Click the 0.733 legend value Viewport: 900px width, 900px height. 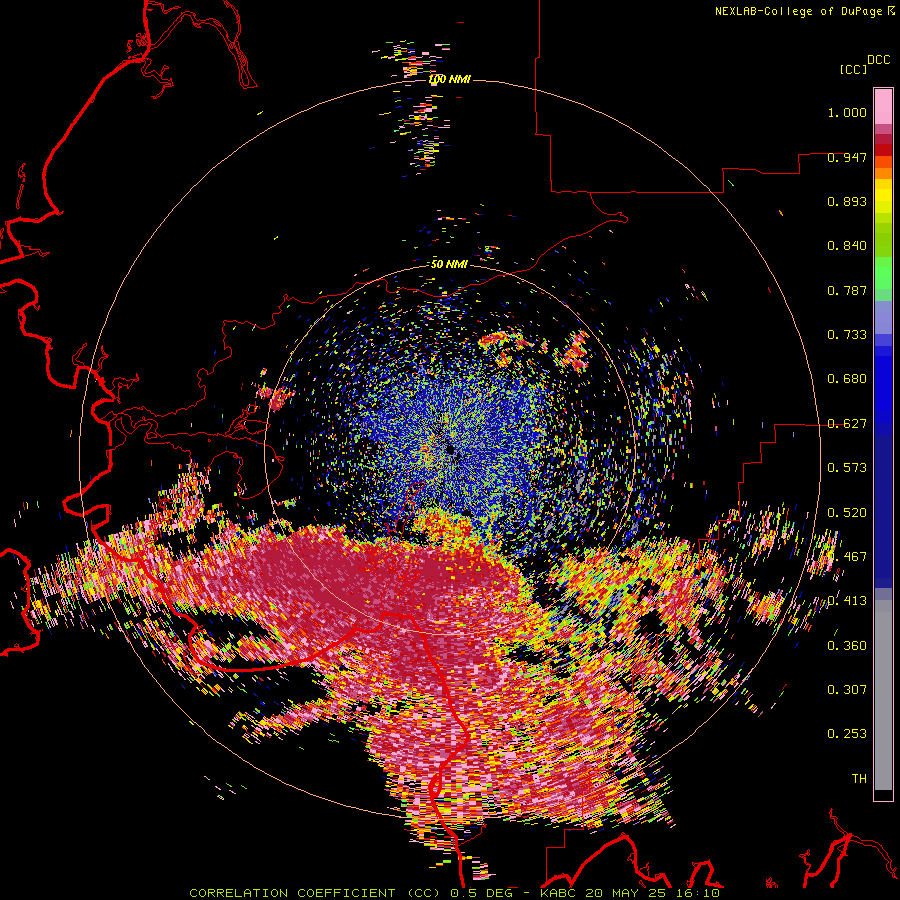847,335
